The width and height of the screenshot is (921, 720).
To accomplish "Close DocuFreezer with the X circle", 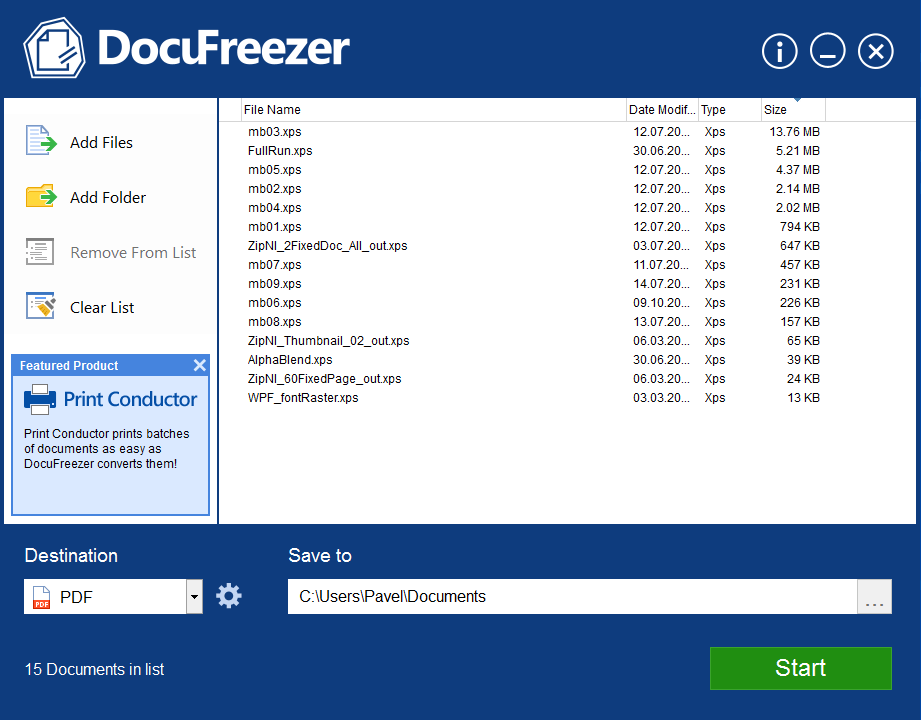I will pos(875,51).
